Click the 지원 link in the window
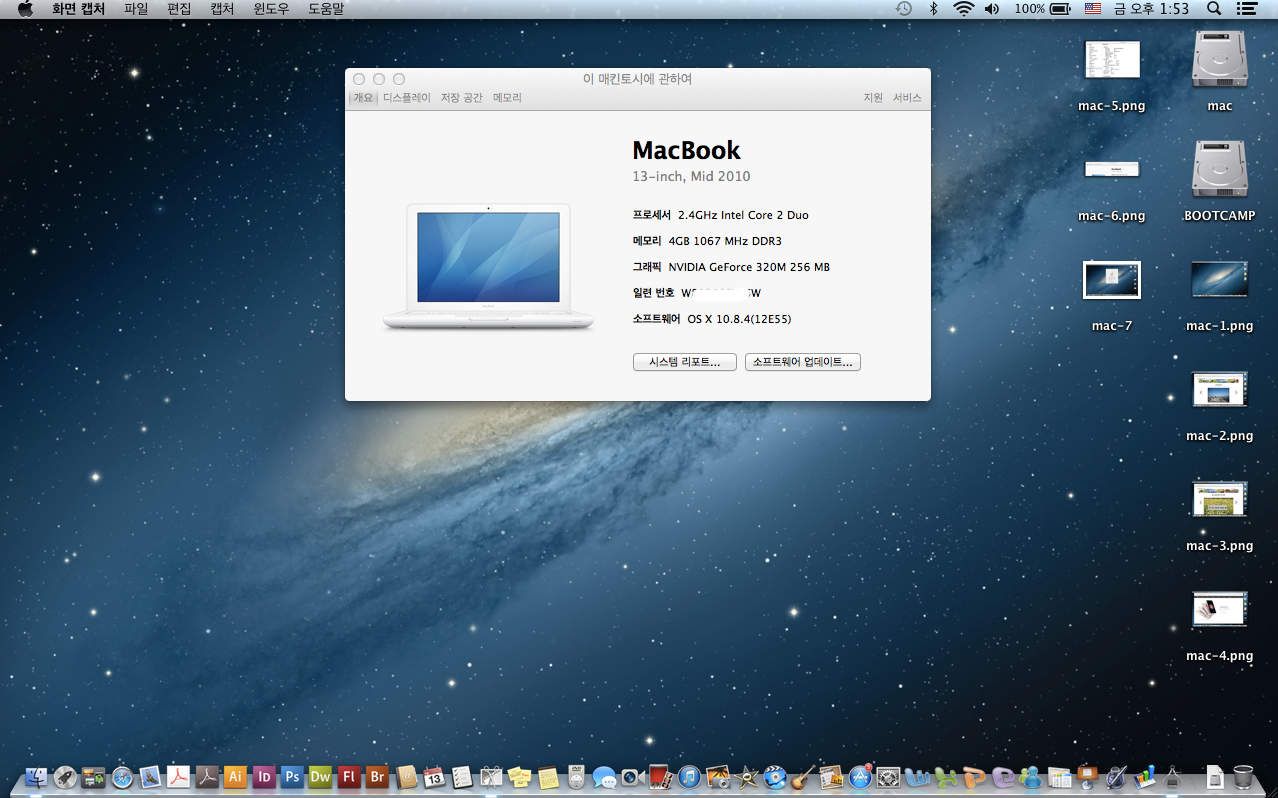1278x798 pixels. click(x=873, y=98)
